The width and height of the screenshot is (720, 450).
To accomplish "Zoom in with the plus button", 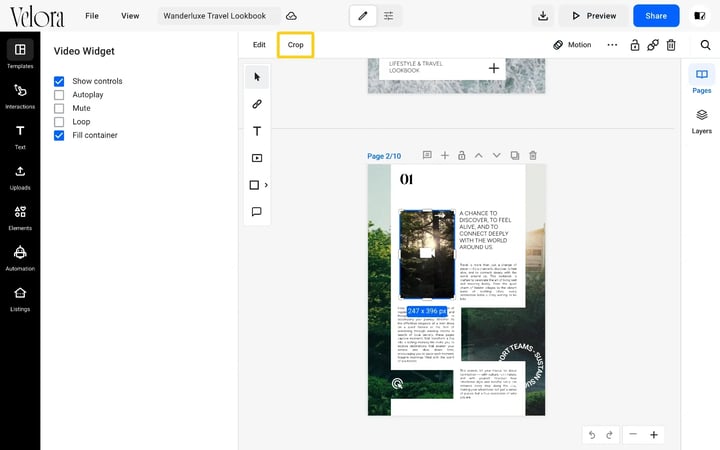I will tap(654, 434).
